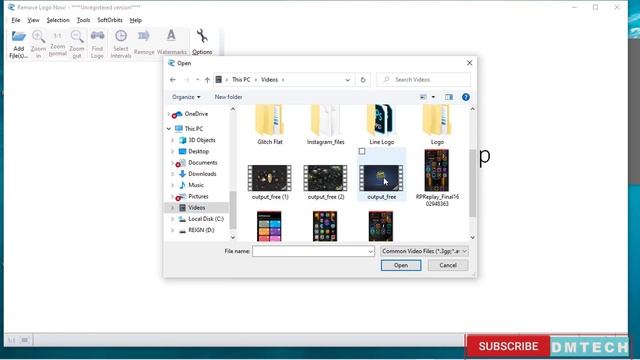Select OneDrive in the navigation pane
Image resolution: width=640 pixels, height=360 pixels.
click(196, 114)
